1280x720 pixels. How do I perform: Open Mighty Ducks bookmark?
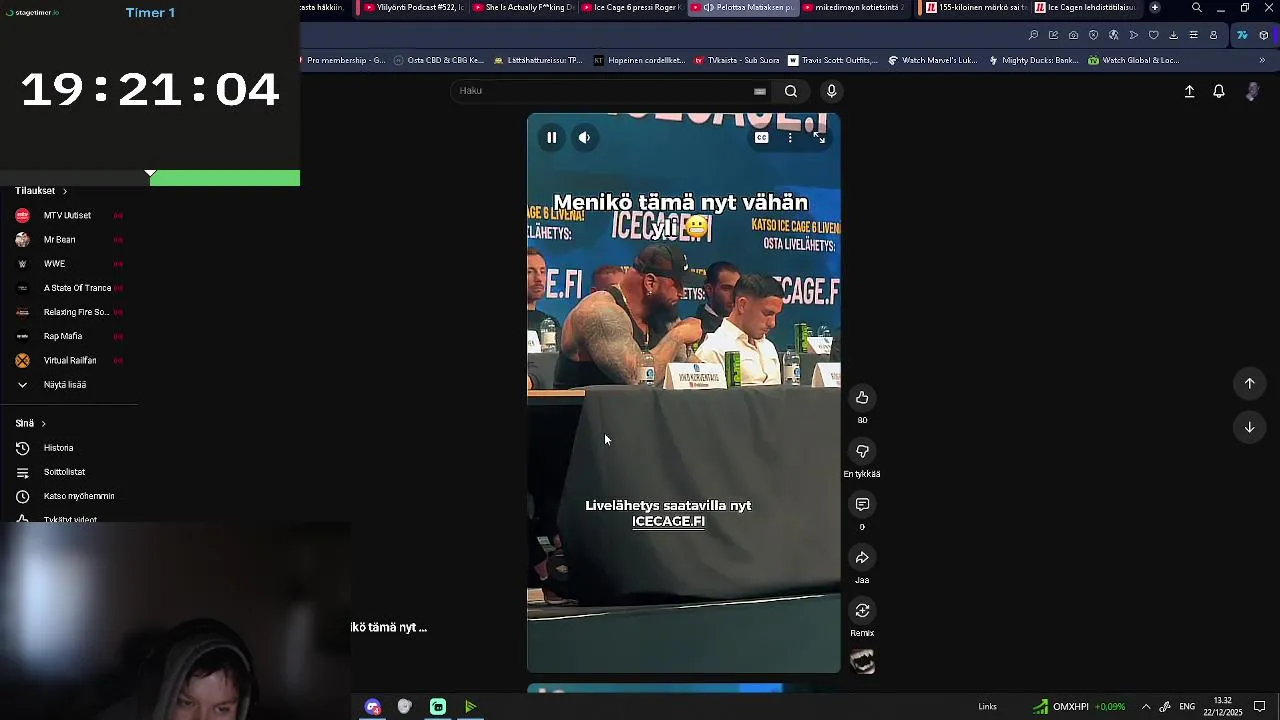[1033, 60]
